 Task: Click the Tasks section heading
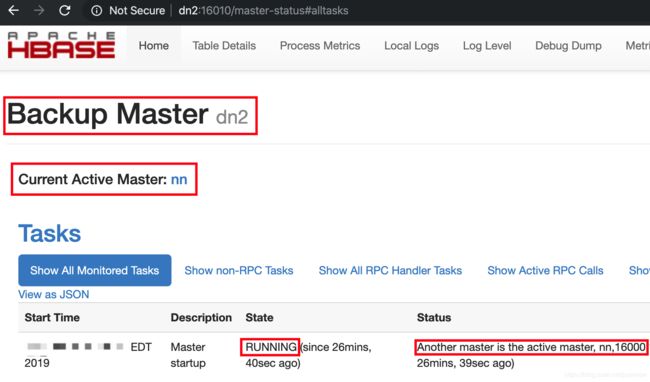[x=50, y=233]
